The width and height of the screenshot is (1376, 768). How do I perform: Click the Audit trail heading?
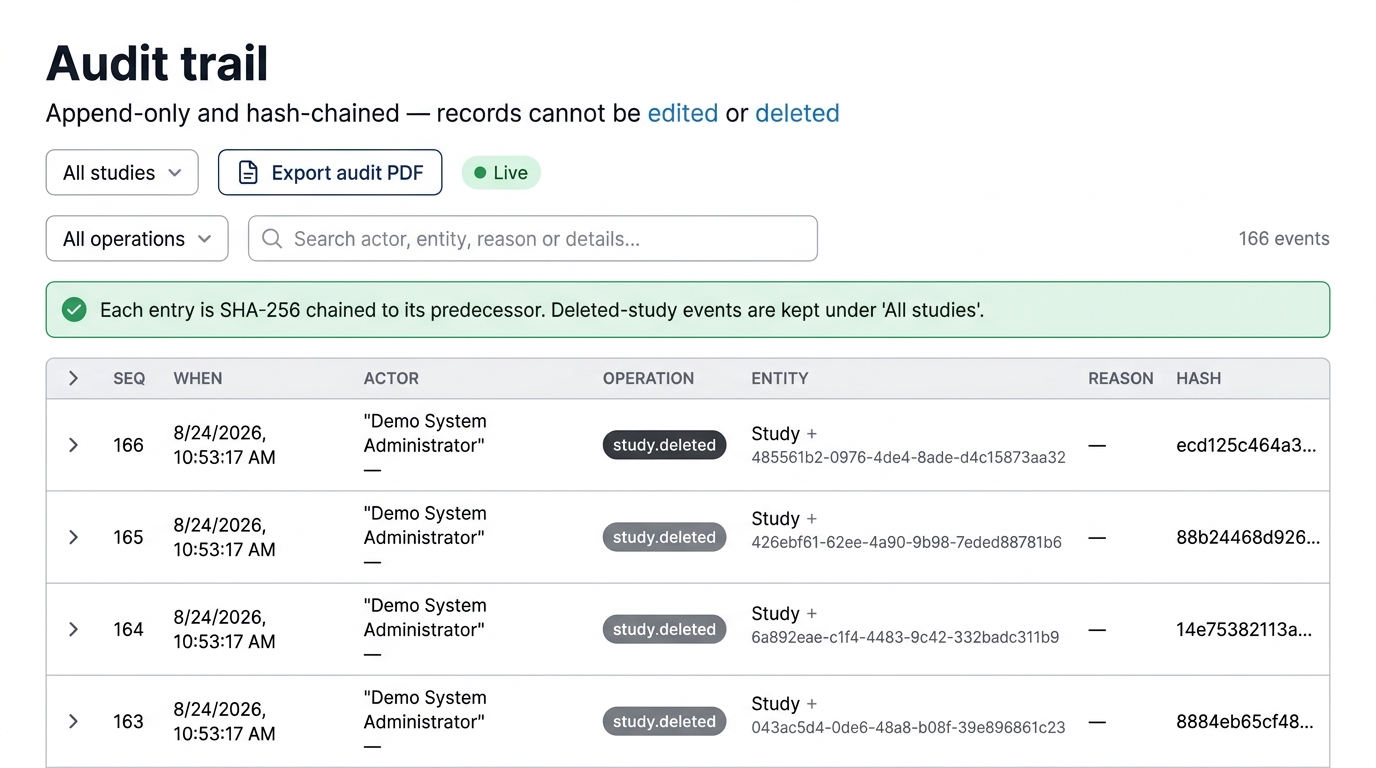coord(157,63)
